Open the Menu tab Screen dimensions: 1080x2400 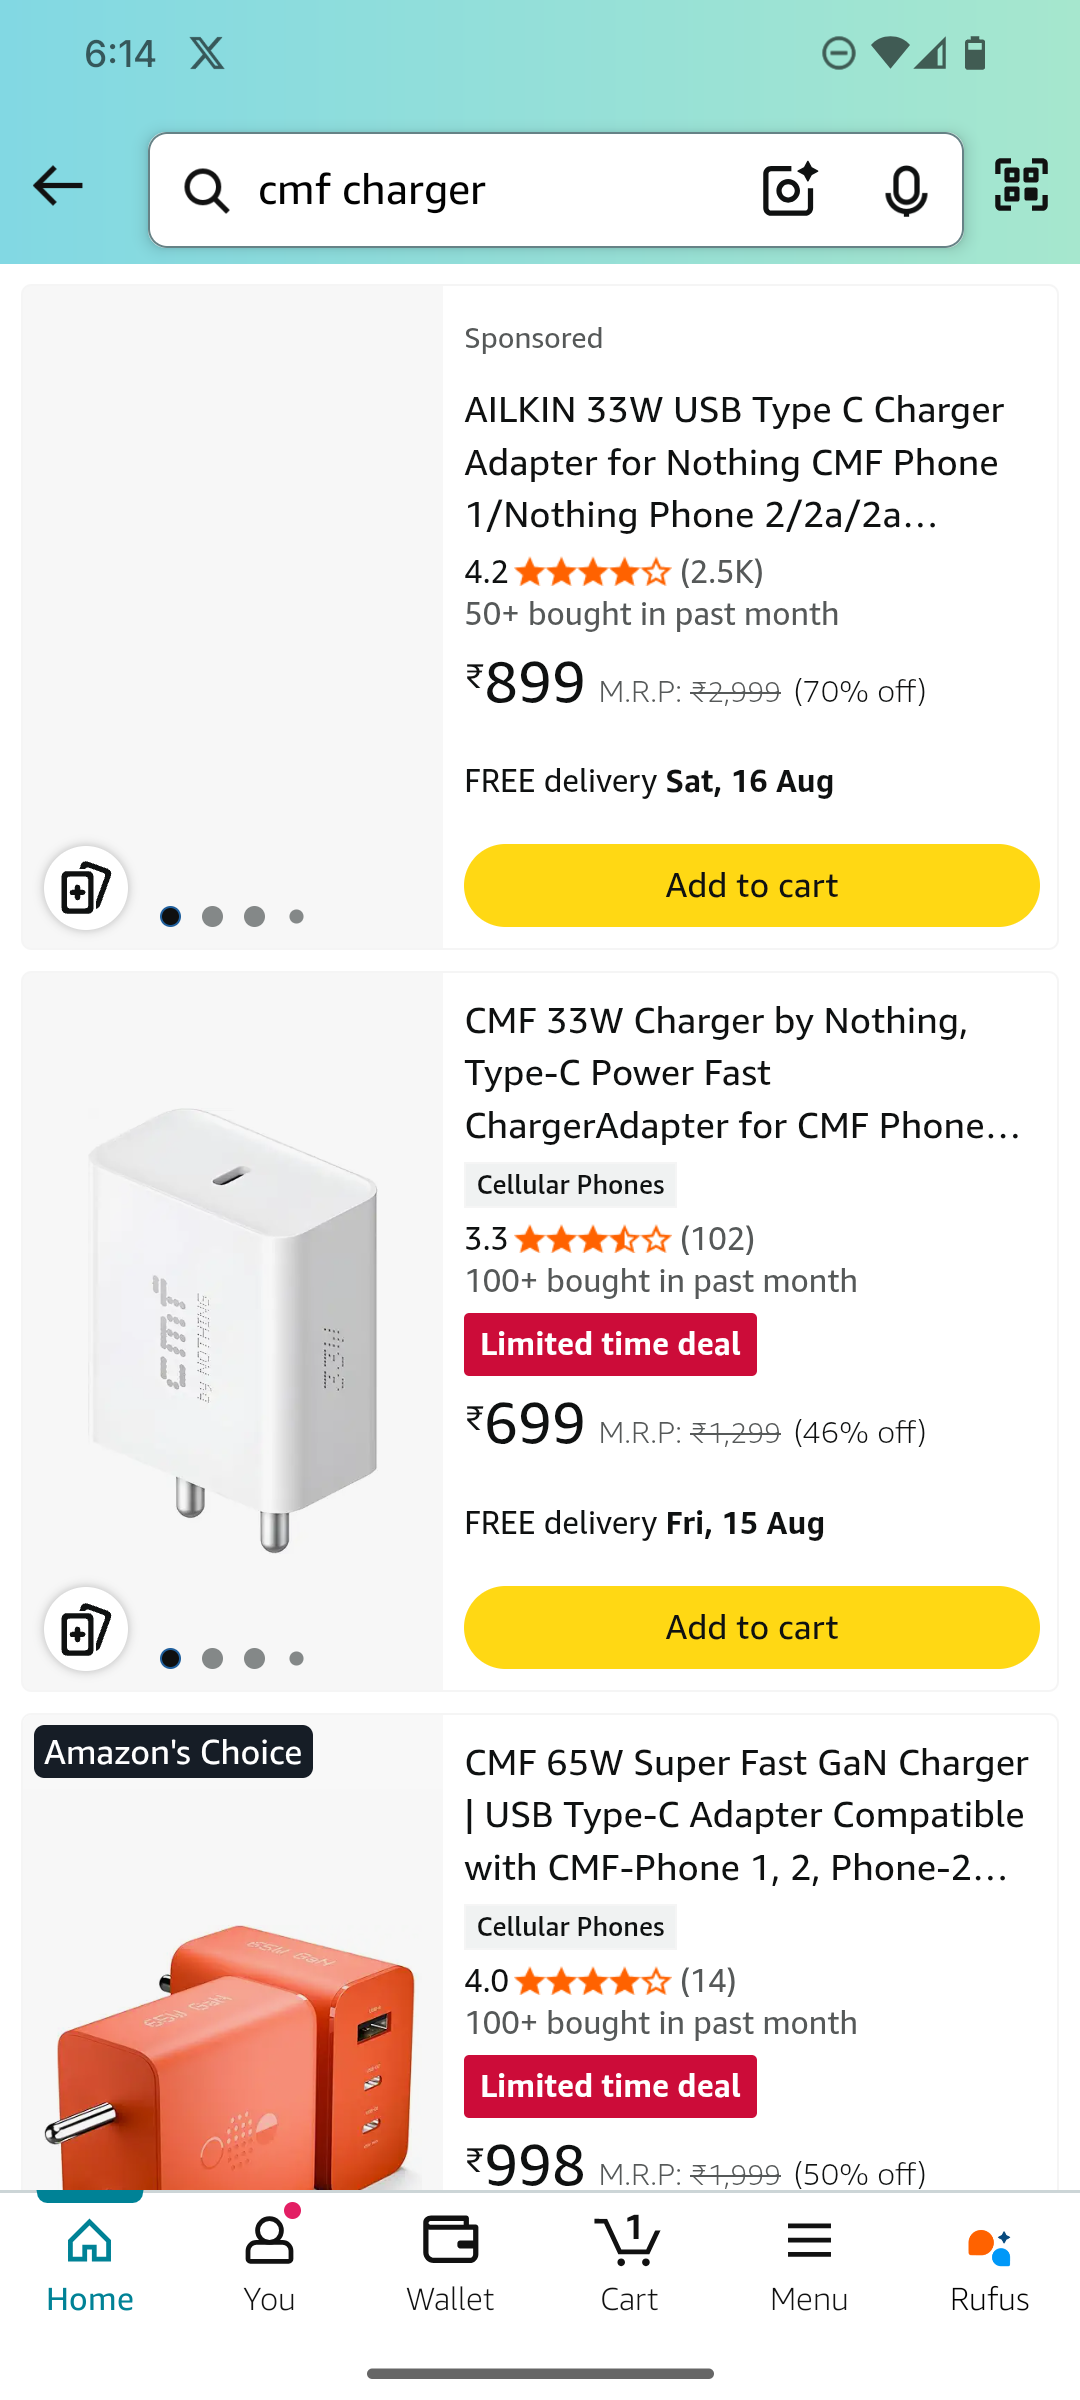tap(809, 2263)
